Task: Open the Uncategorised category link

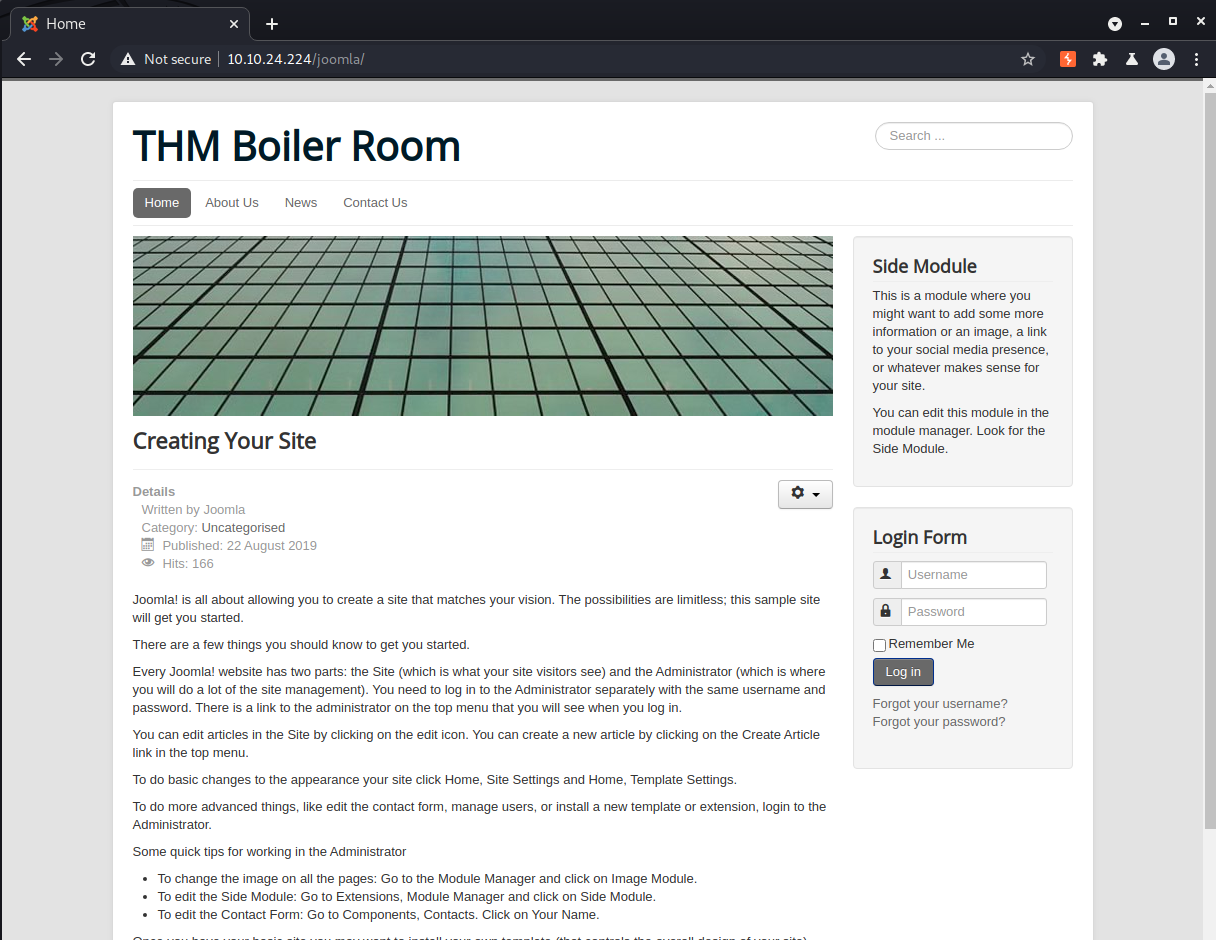Action: tap(243, 527)
